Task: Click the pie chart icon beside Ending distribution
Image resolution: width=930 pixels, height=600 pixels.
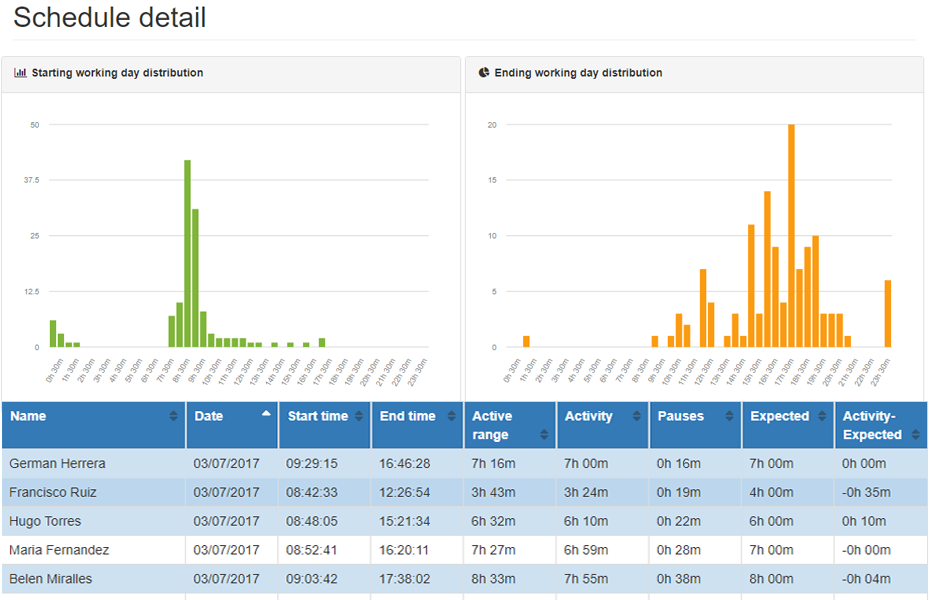Action: point(484,73)
